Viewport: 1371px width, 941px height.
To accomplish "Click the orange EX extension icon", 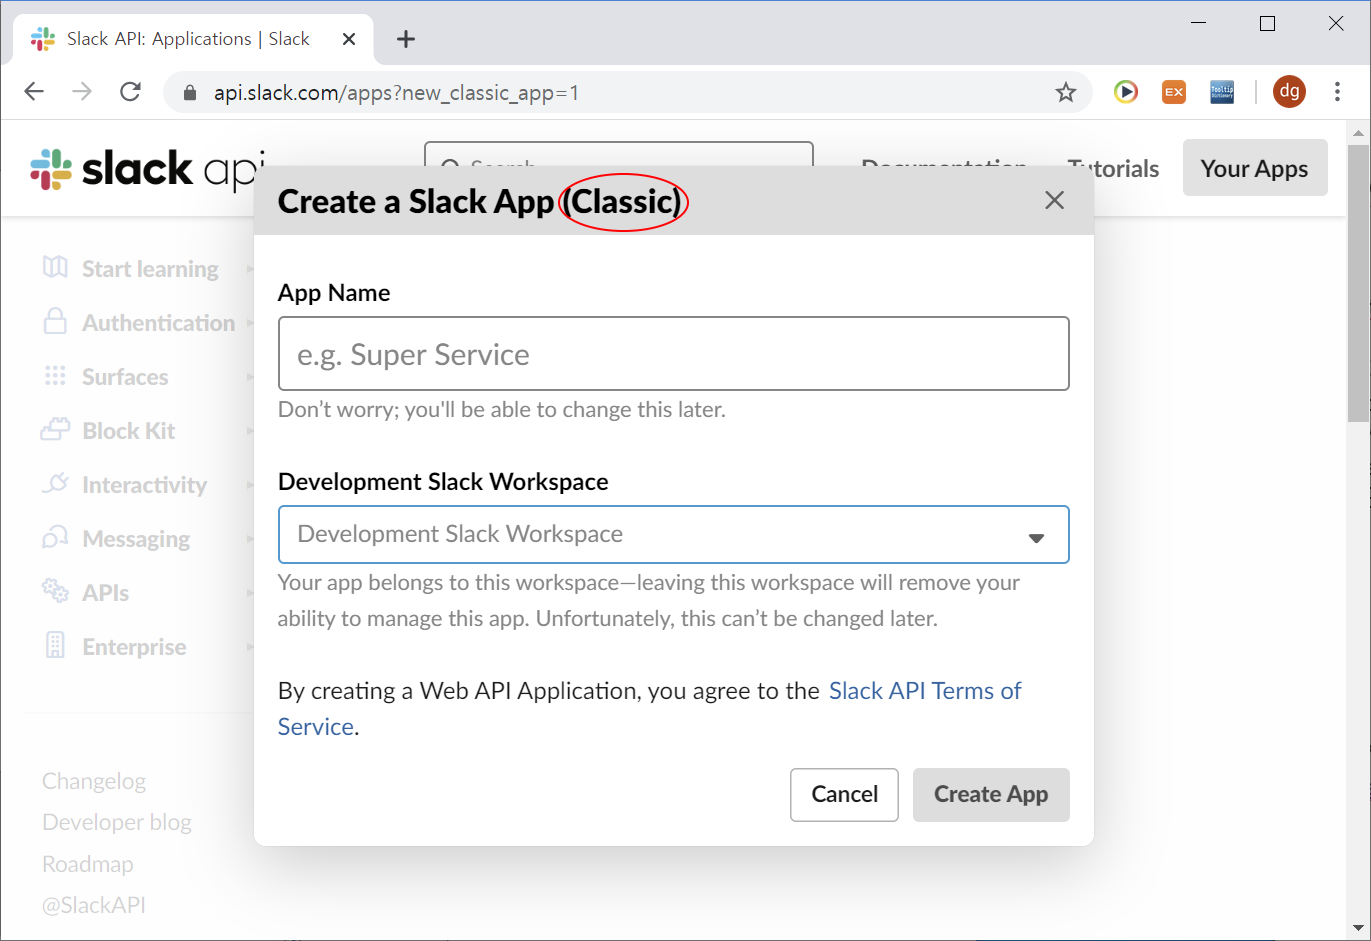I will click(1174, 92).
